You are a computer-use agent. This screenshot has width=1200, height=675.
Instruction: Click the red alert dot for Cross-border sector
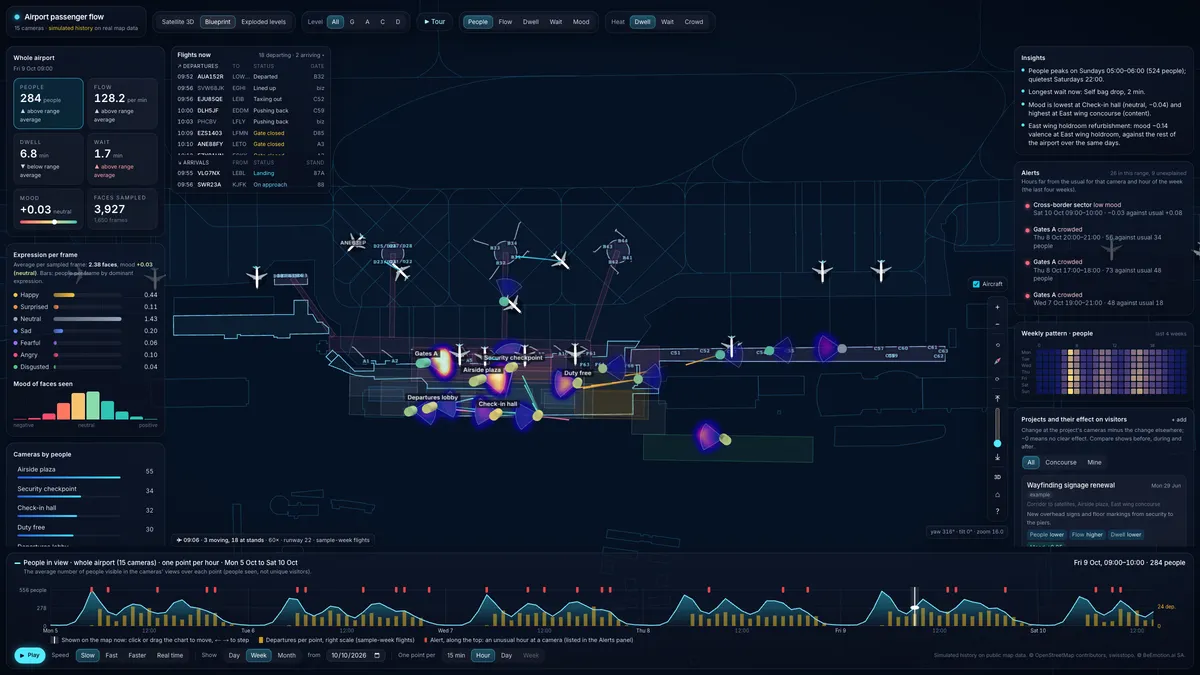1027,206
